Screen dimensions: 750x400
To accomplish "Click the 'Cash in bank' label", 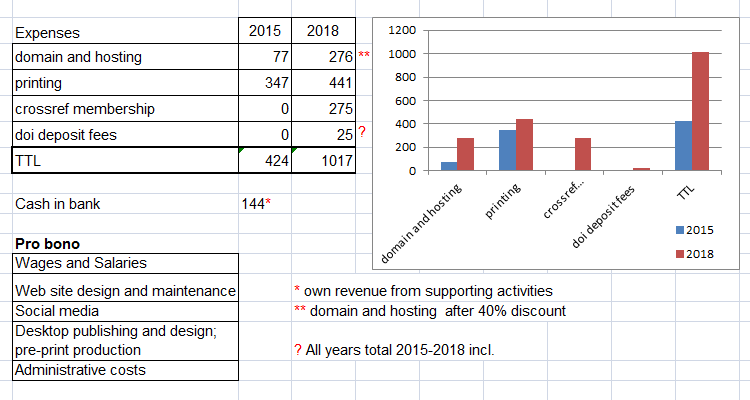I will point(57,204).
